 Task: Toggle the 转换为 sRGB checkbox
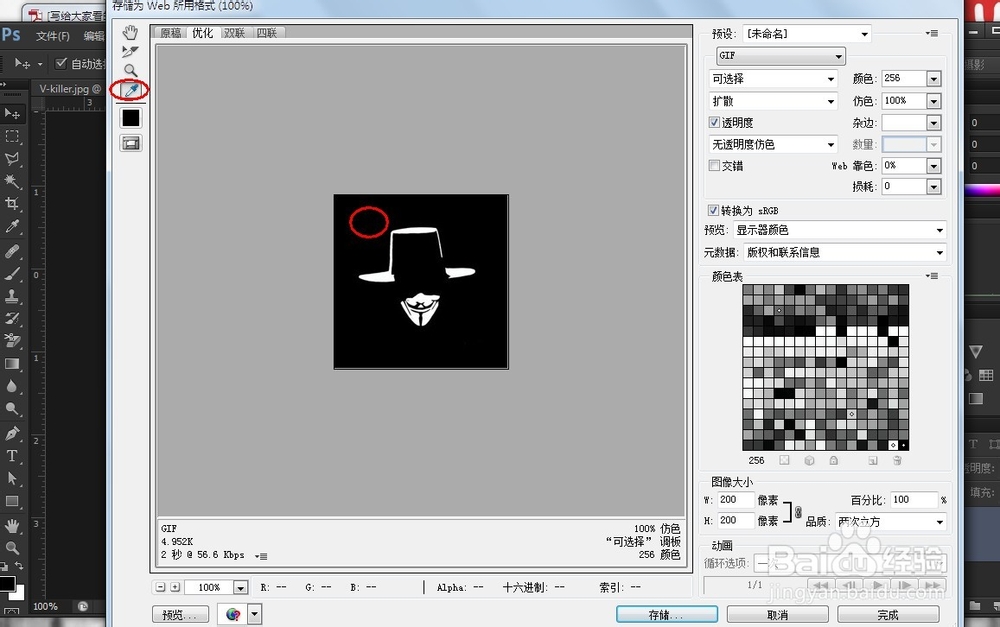pos(713,210)
